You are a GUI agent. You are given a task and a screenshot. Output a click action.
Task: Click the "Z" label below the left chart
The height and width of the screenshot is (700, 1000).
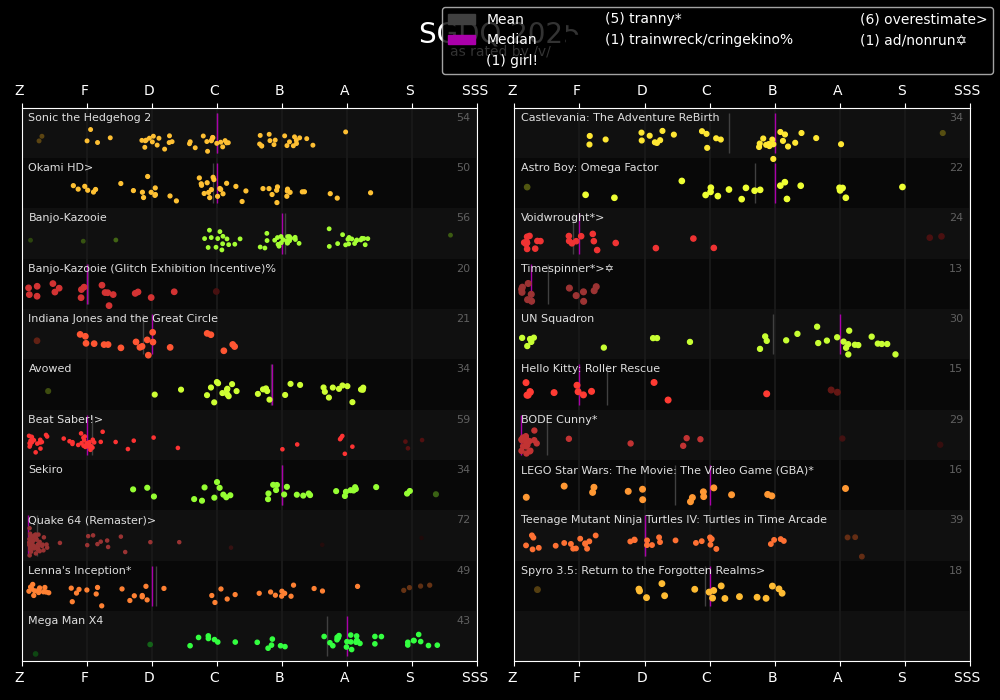pos(20,677)
